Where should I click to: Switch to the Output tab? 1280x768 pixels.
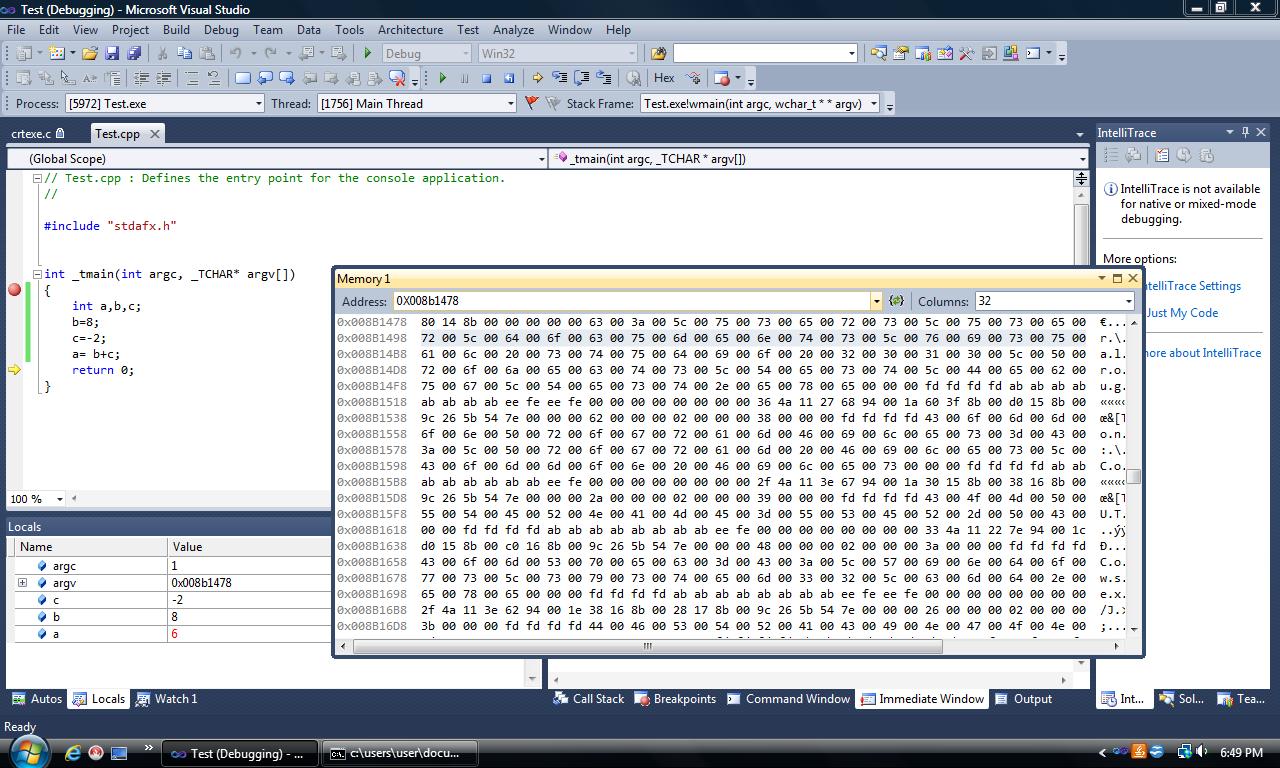[x=1023, y=699]
